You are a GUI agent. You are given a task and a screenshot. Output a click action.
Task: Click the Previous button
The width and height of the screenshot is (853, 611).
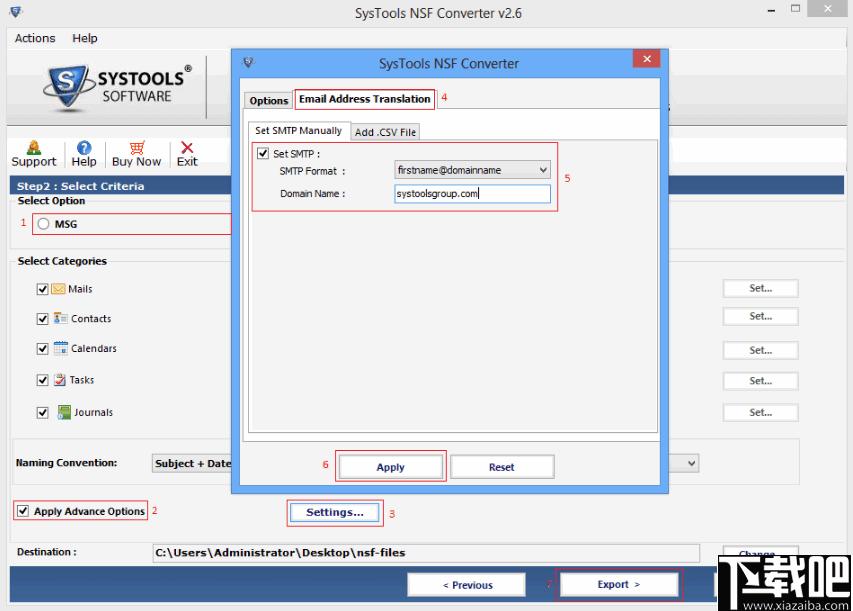pos(467,585)
